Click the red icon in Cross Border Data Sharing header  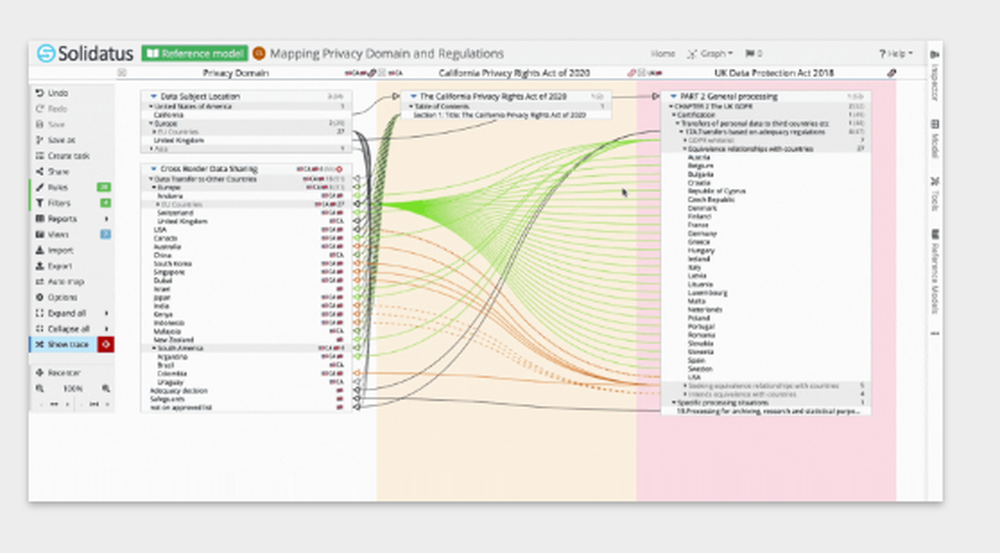coord(339,169)
